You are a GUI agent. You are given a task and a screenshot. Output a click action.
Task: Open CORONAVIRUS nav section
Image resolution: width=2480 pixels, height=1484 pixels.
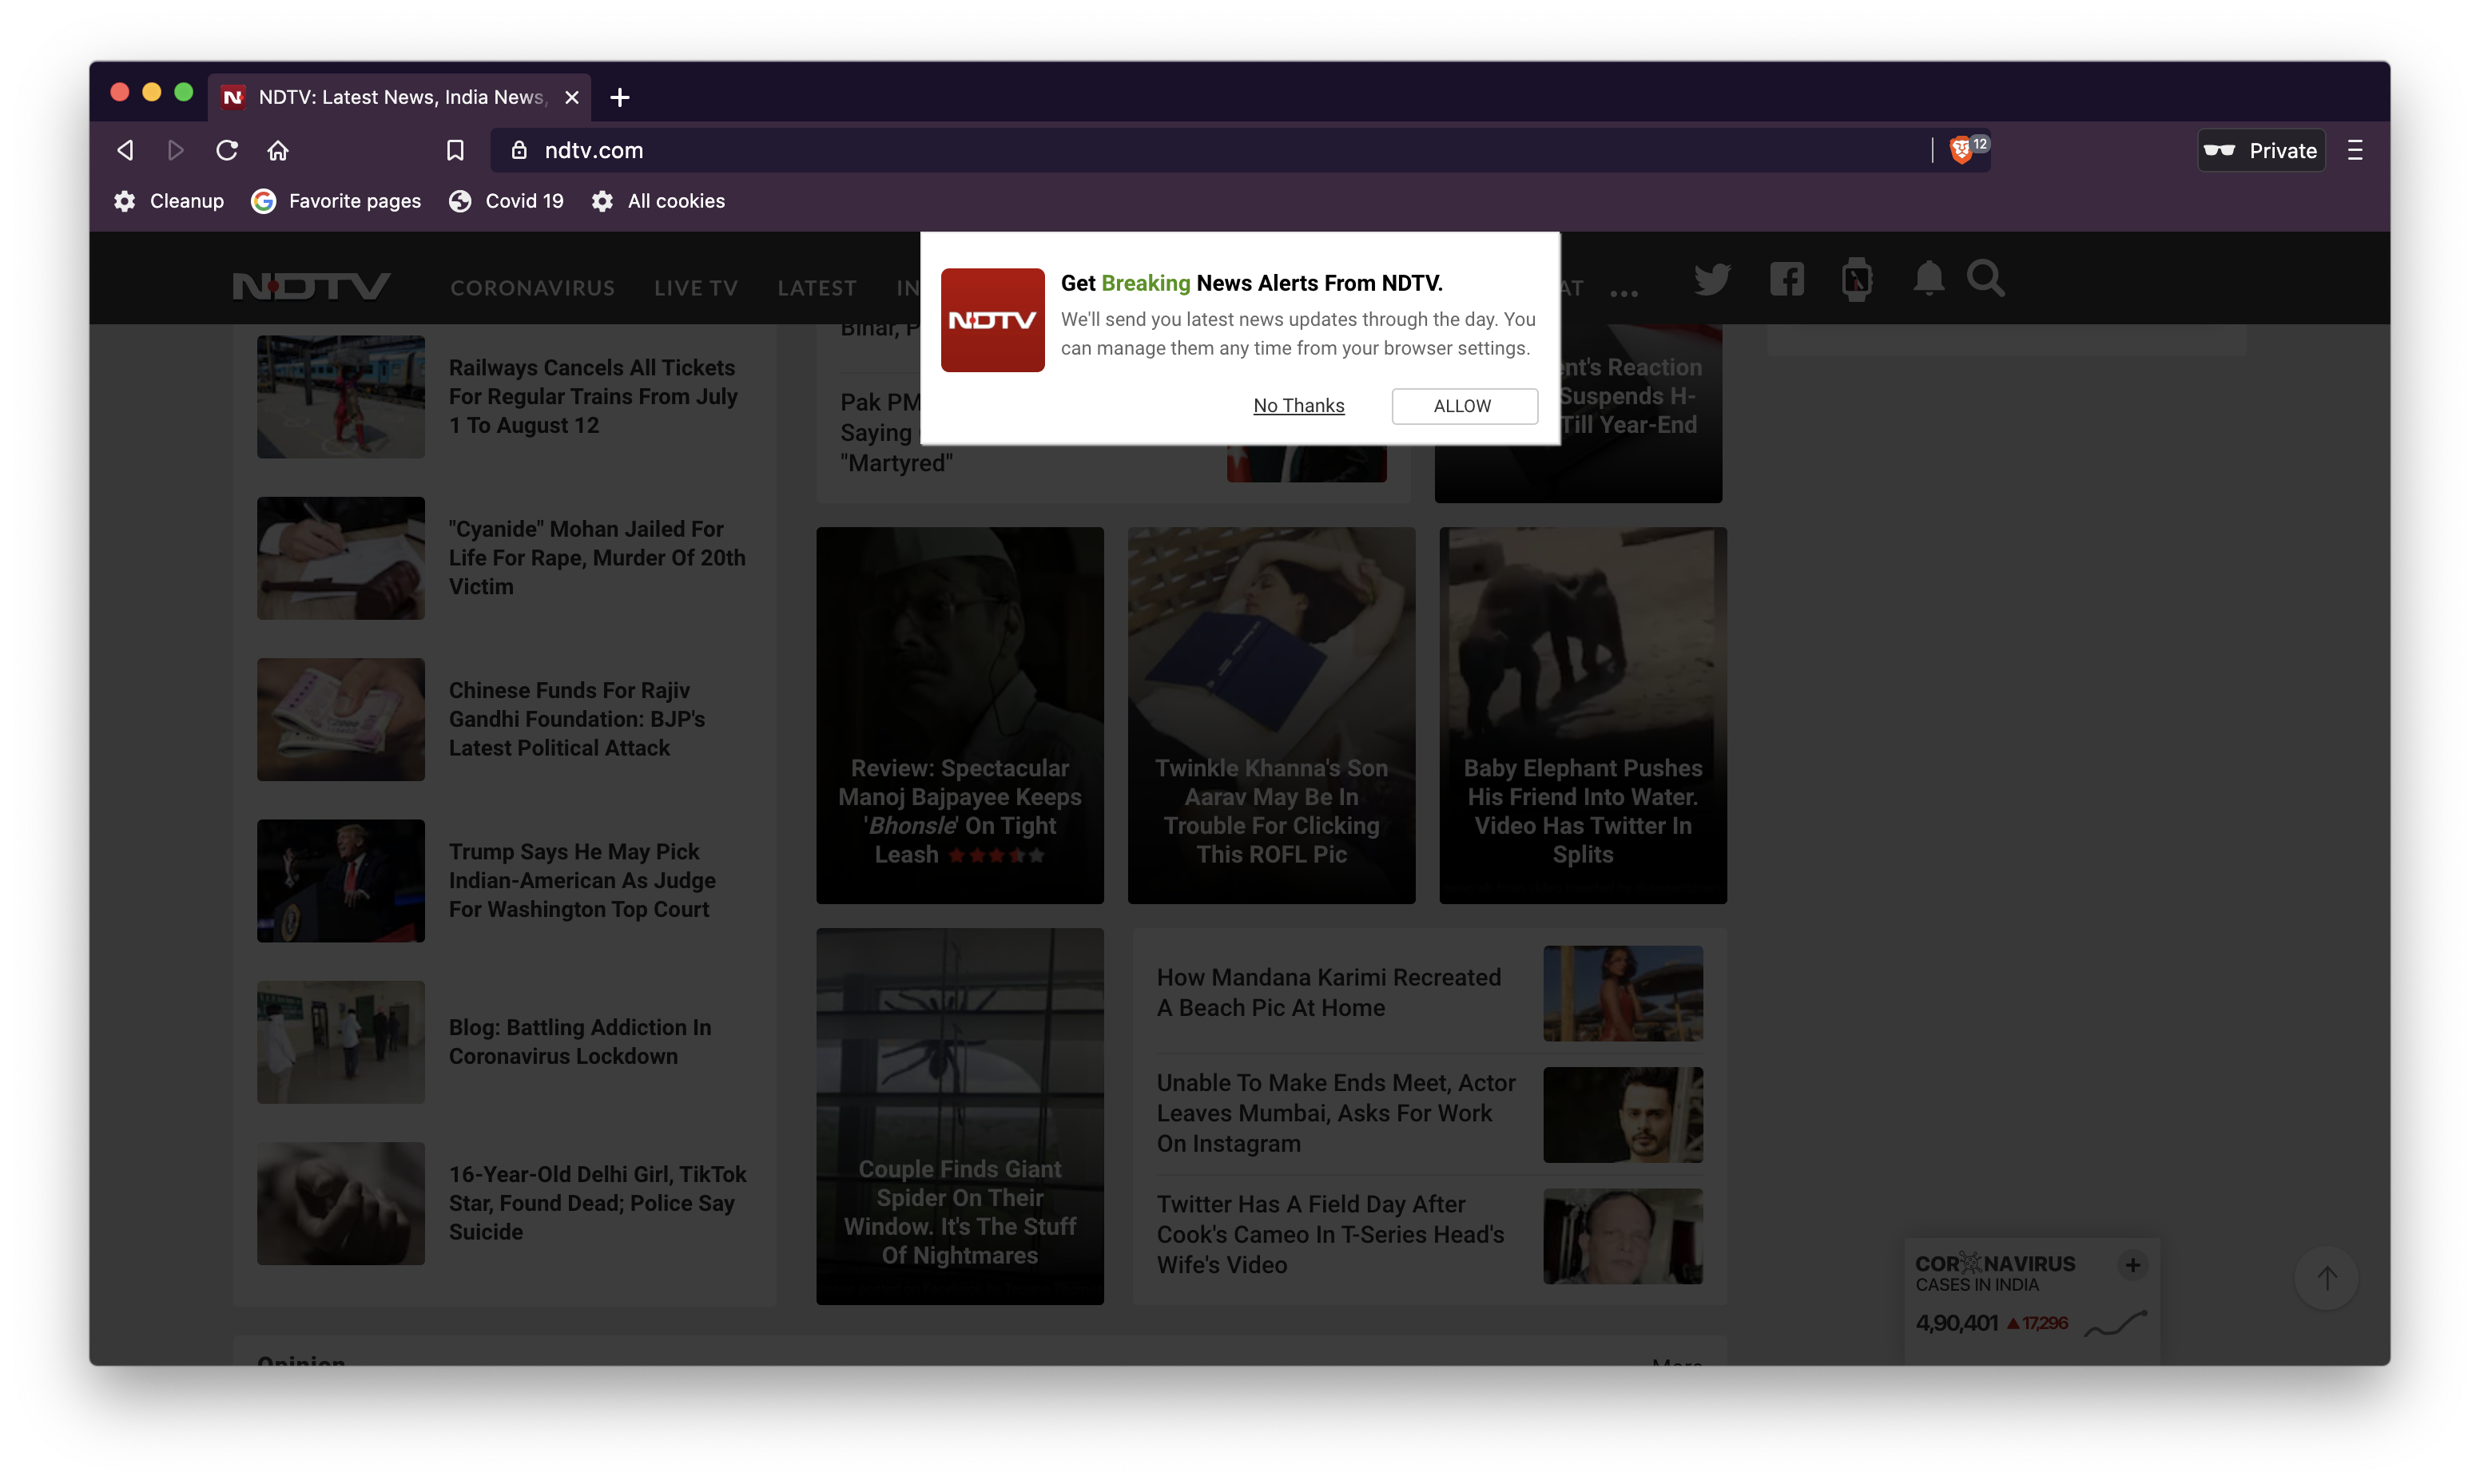[533, 288]
